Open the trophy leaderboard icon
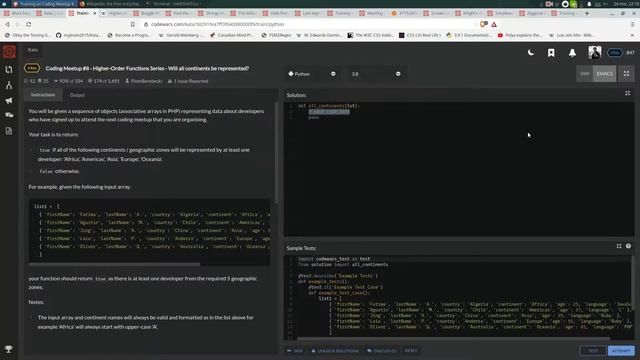Screen dimensions: 640x360 tap(9, 349)
